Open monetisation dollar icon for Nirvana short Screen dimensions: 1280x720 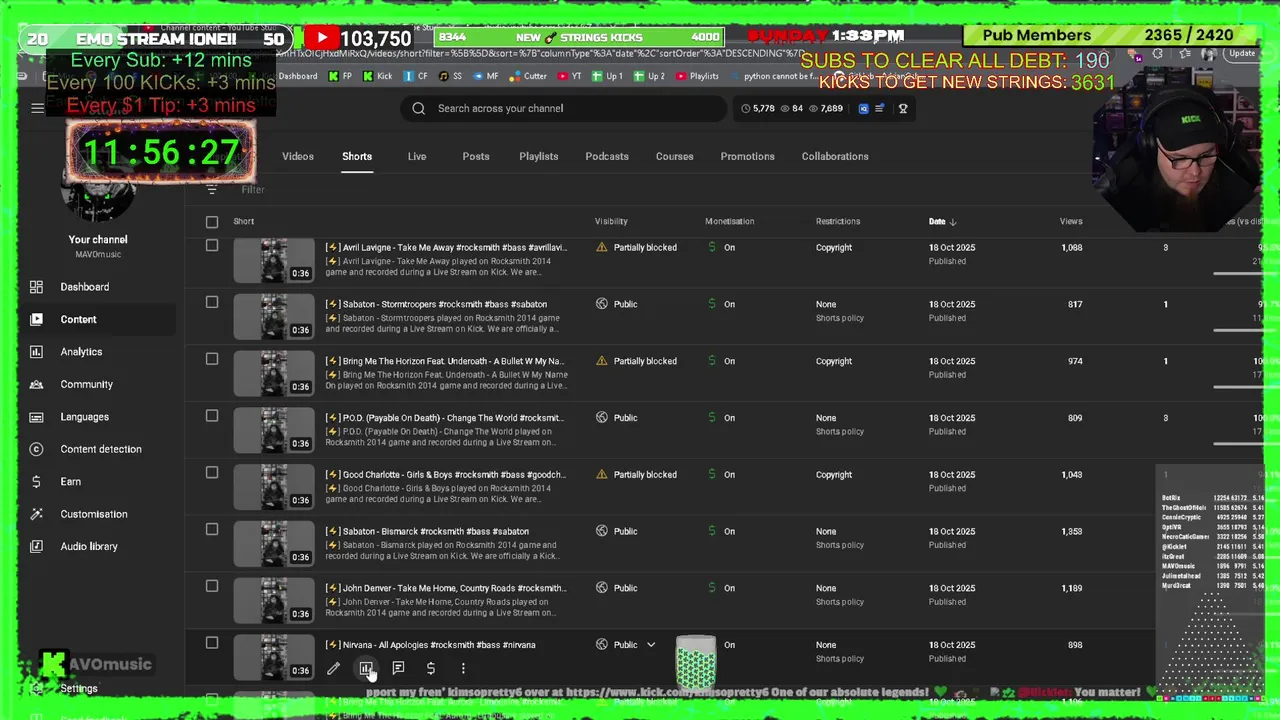(431, 669)
